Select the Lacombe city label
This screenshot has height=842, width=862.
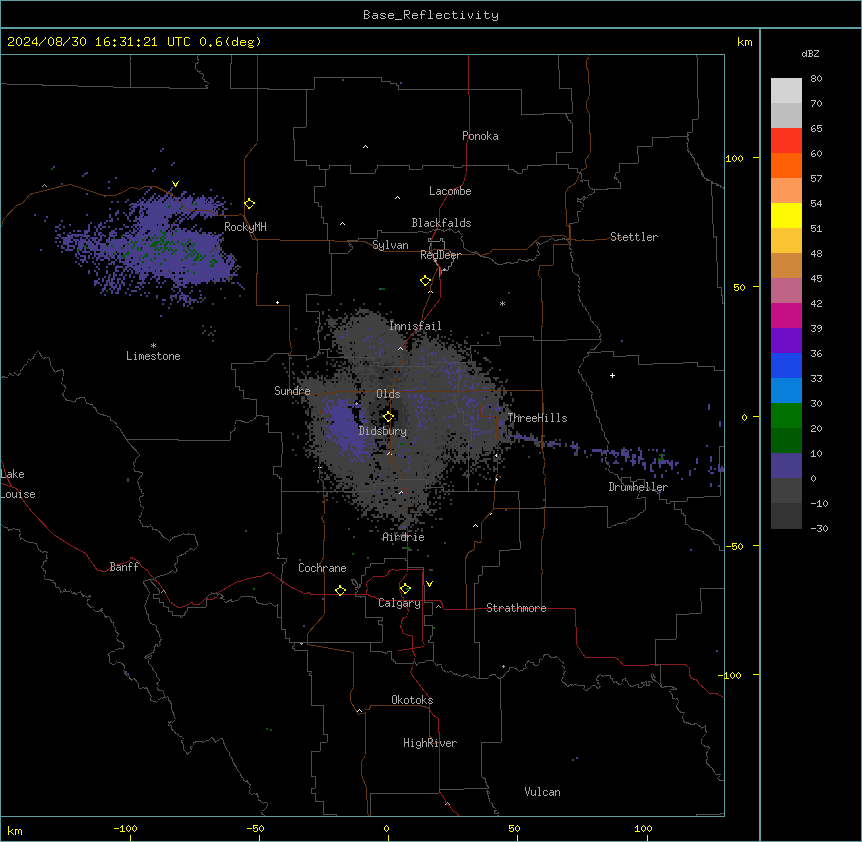tap(450, 191)
